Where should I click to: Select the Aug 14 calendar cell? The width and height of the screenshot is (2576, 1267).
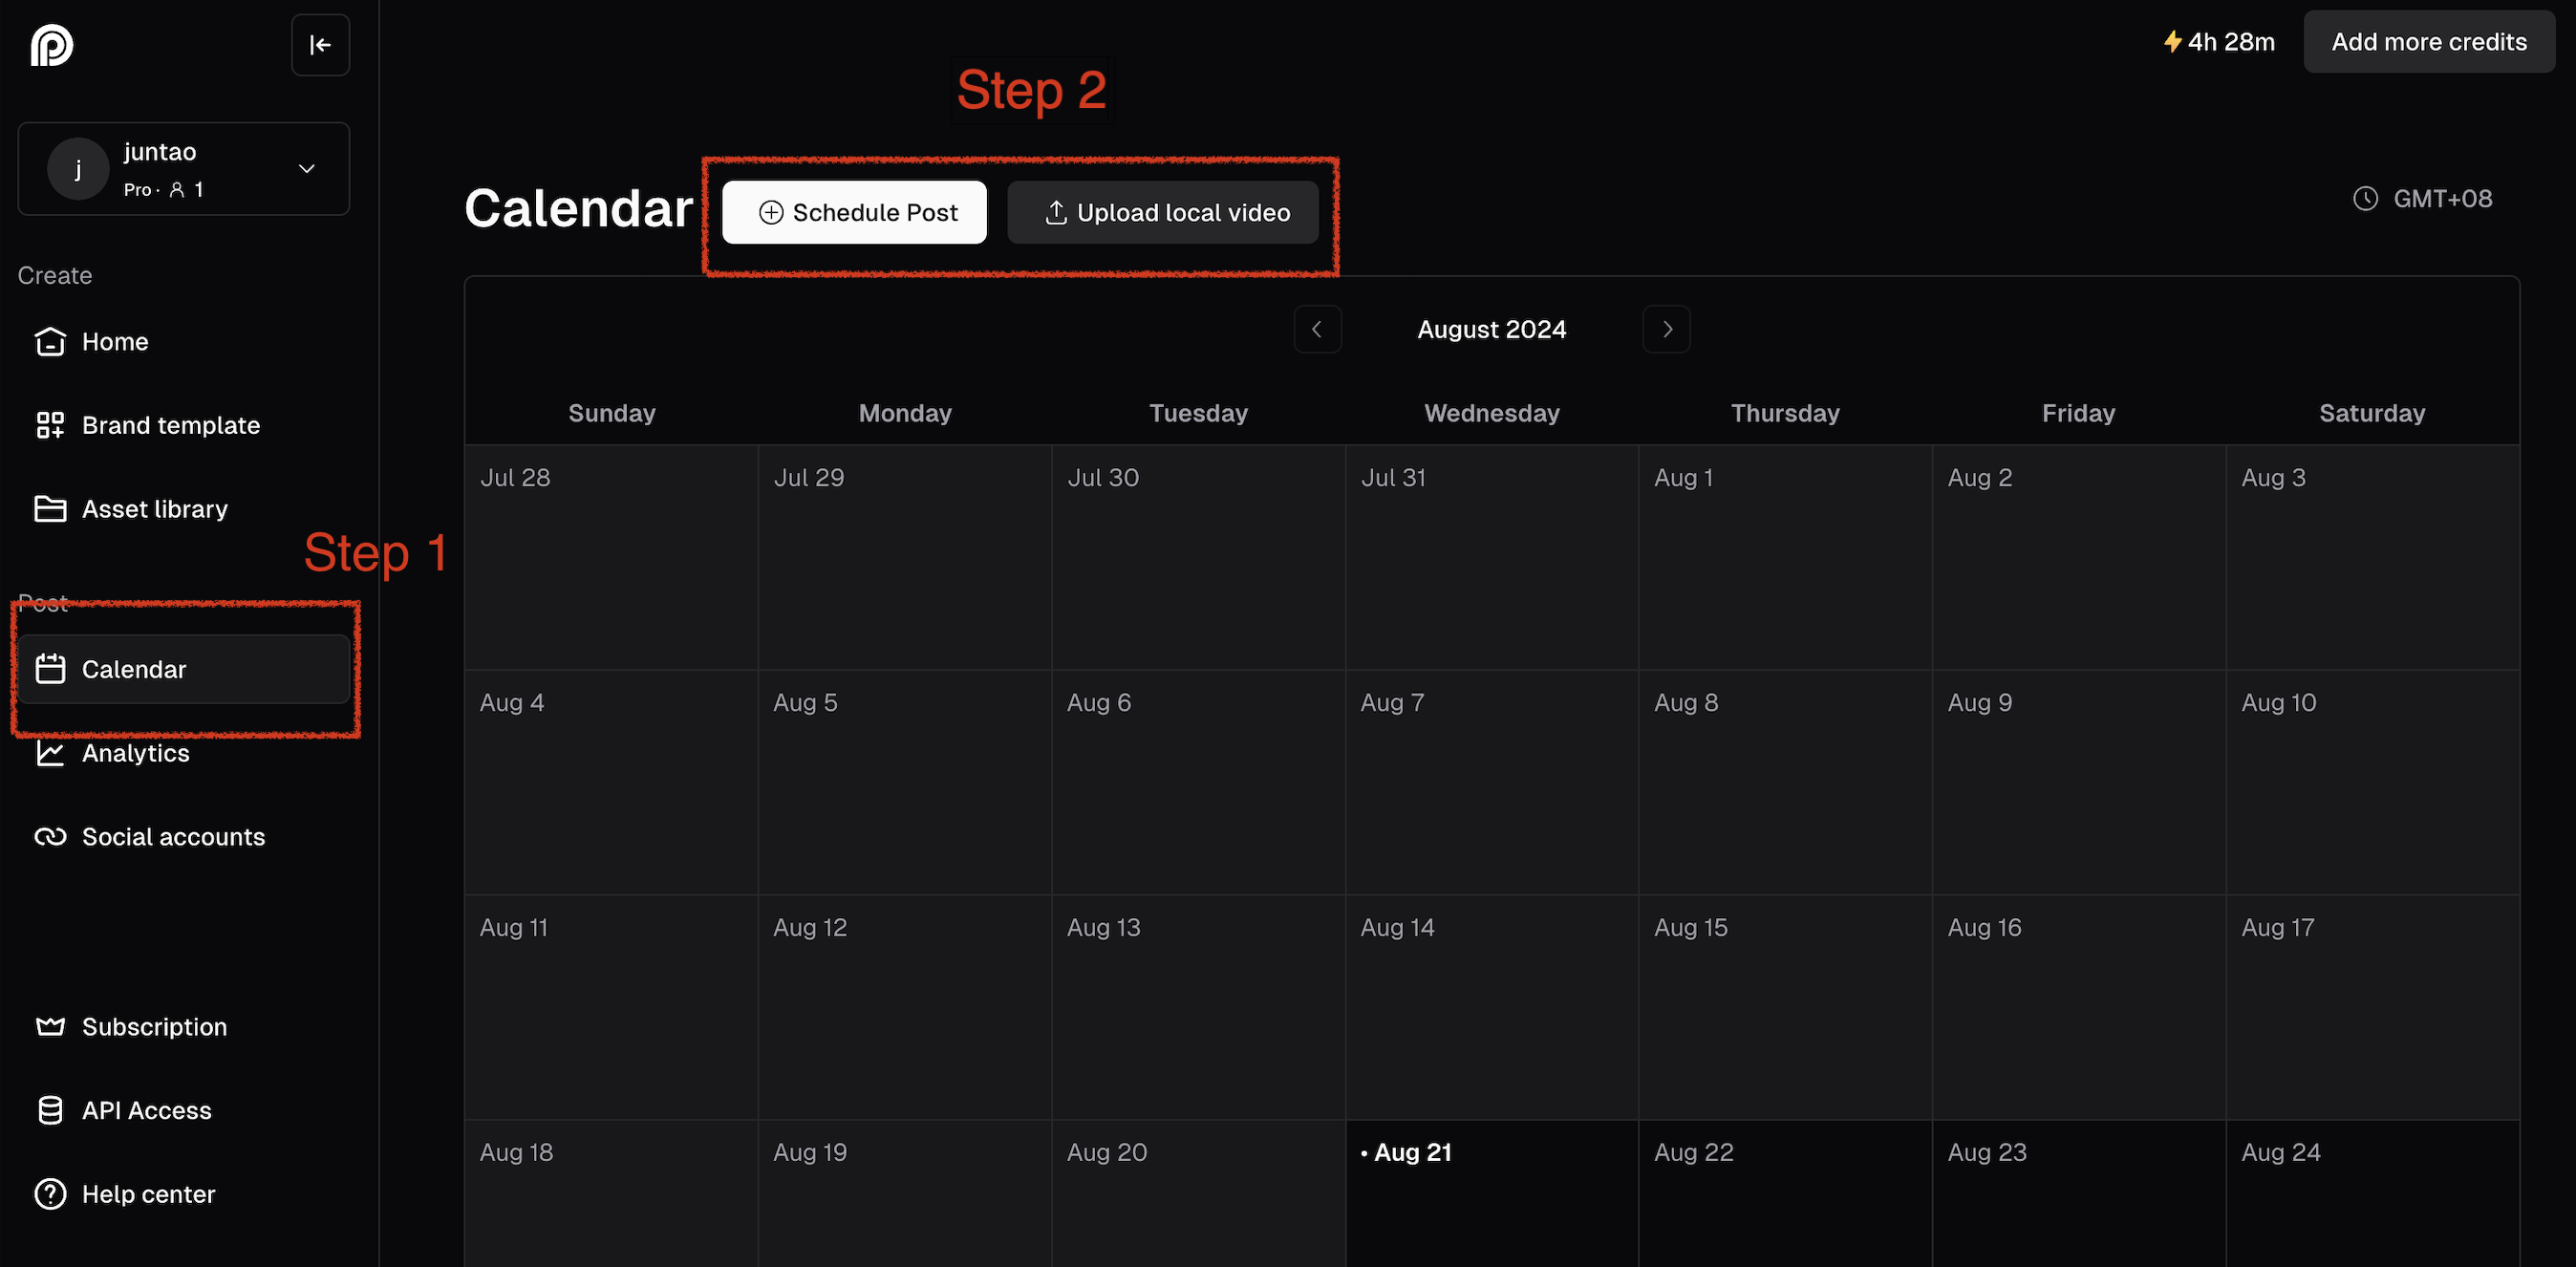pos(1492,1007)
